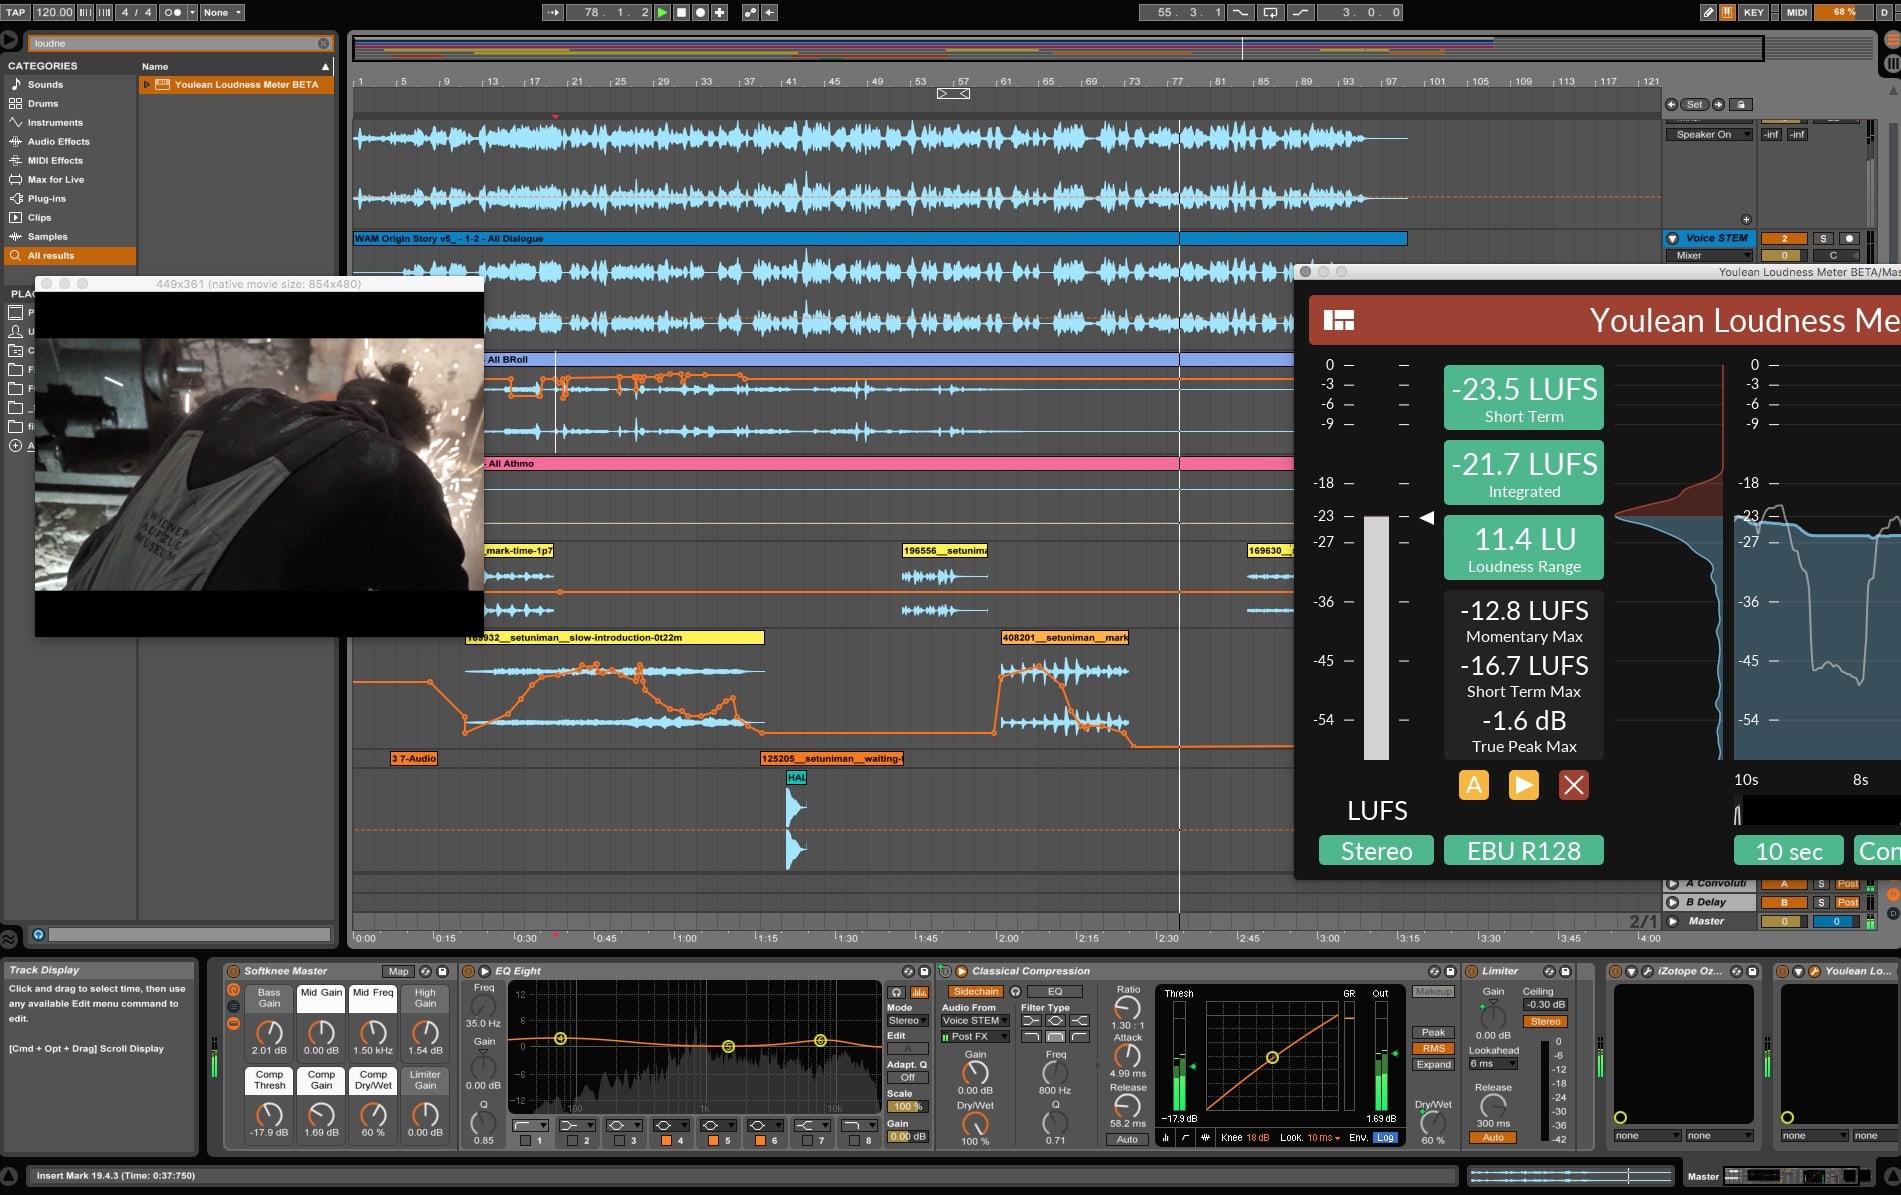Viewport: 1901px width, 1195px height.
Task: Toggle EQ Eight band 5 activator
Action: tap(713, 1140)
